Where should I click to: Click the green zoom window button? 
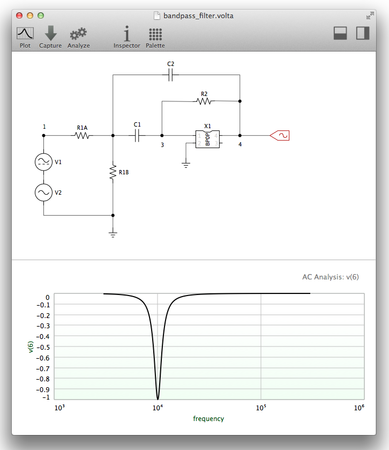click(41, 15)
